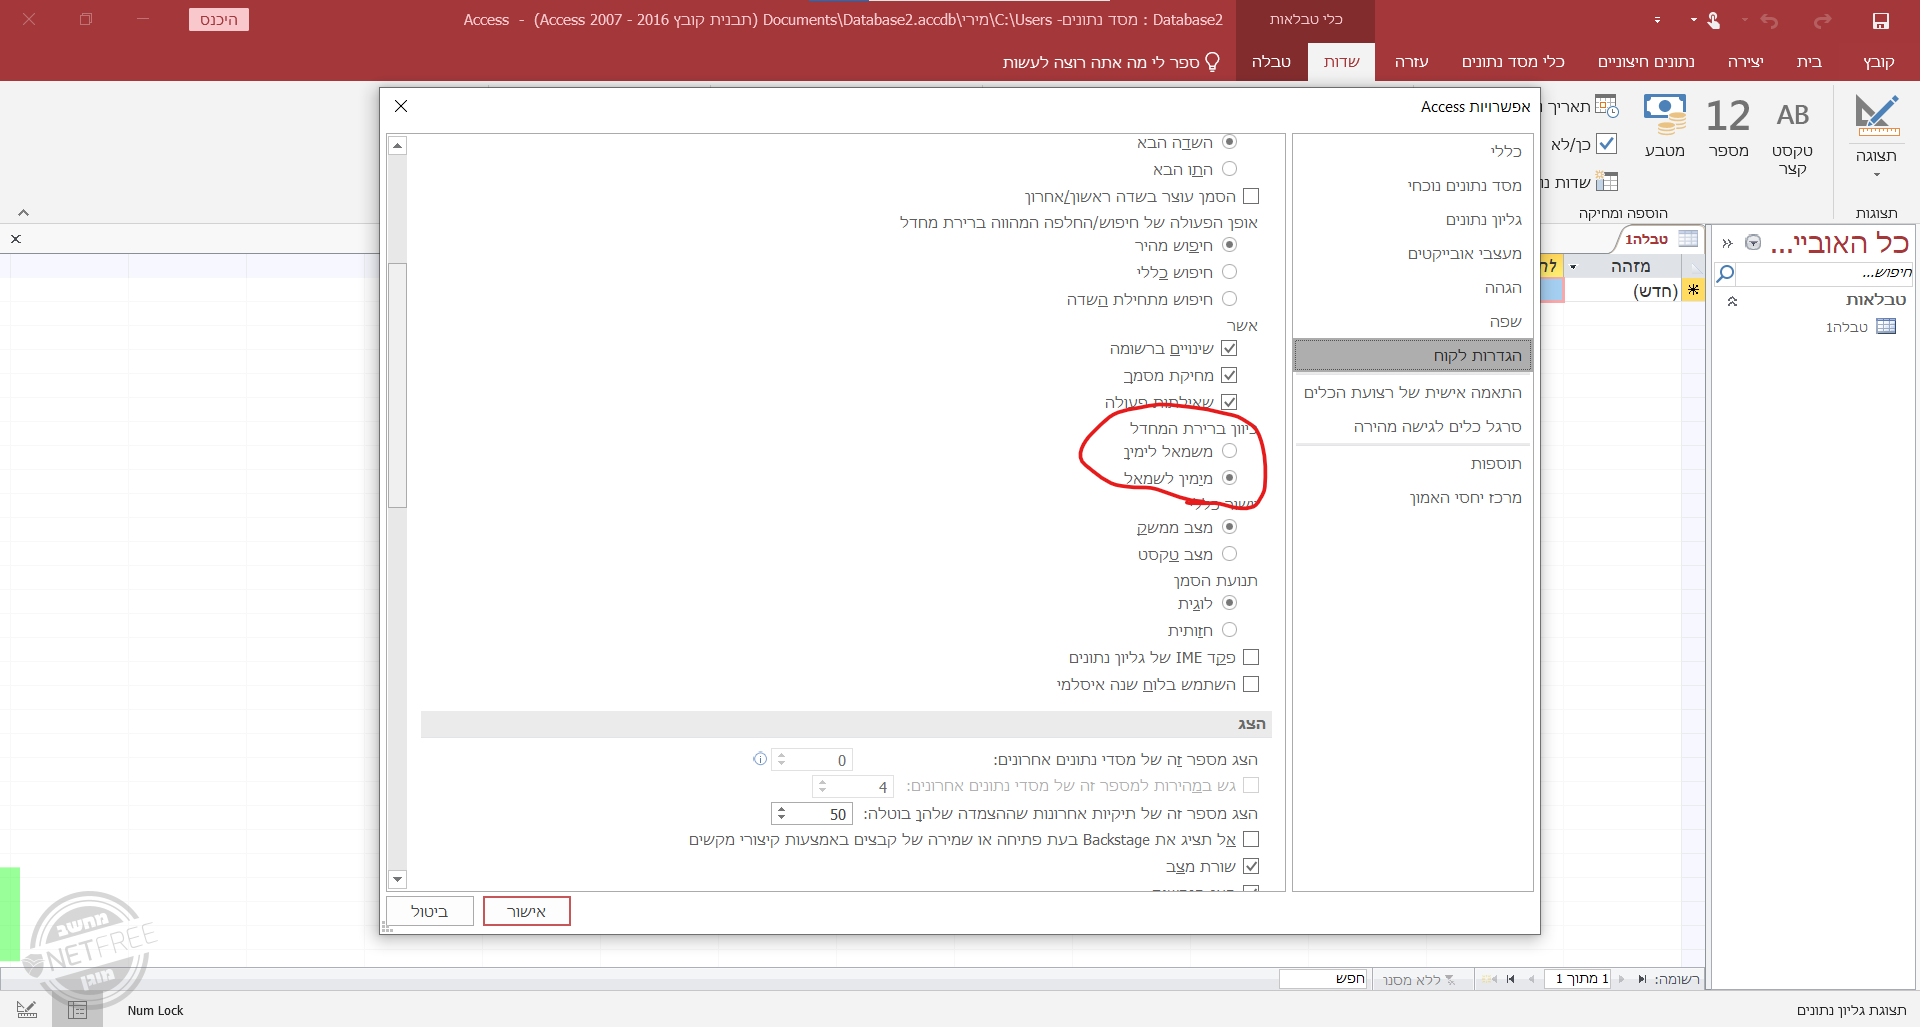
Task: Adjust the recent databases count stepper
Action: click(781, 759)
